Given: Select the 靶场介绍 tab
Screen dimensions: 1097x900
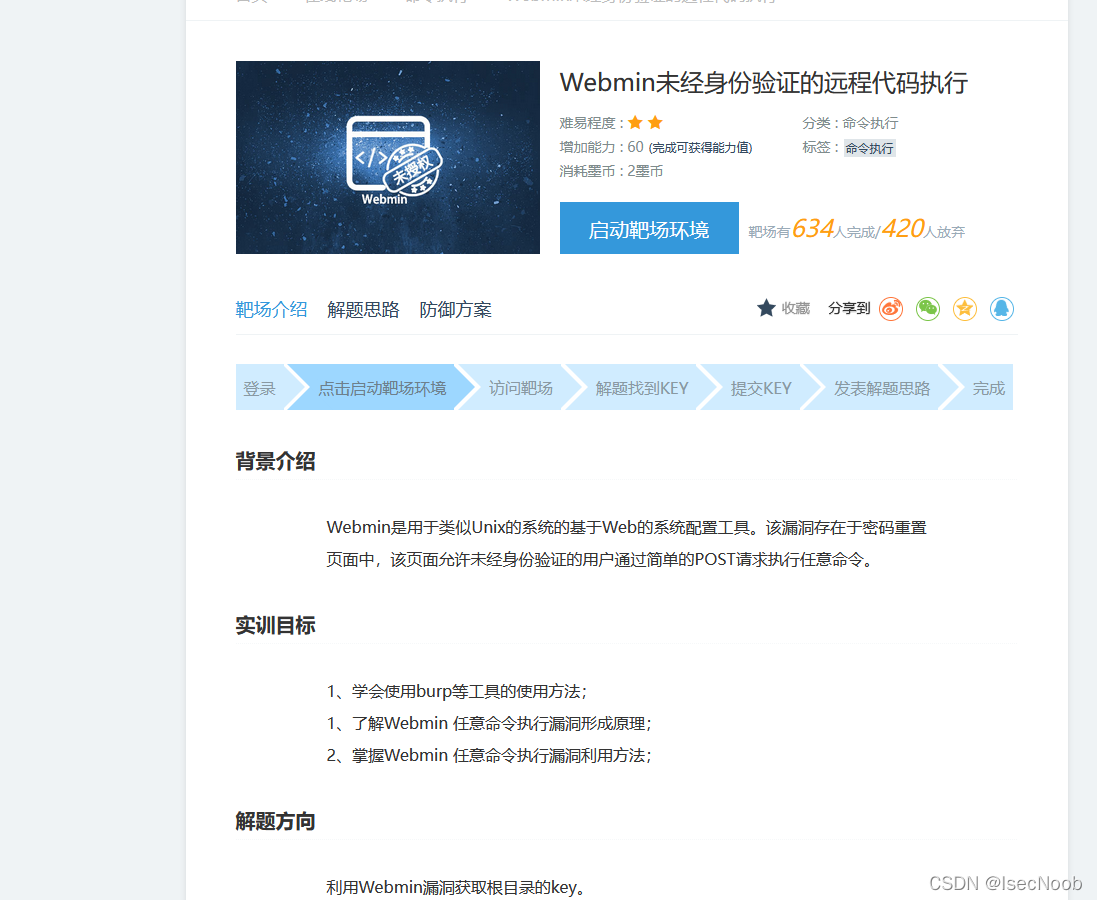Looking at the screenshot, I should point(271,310).
